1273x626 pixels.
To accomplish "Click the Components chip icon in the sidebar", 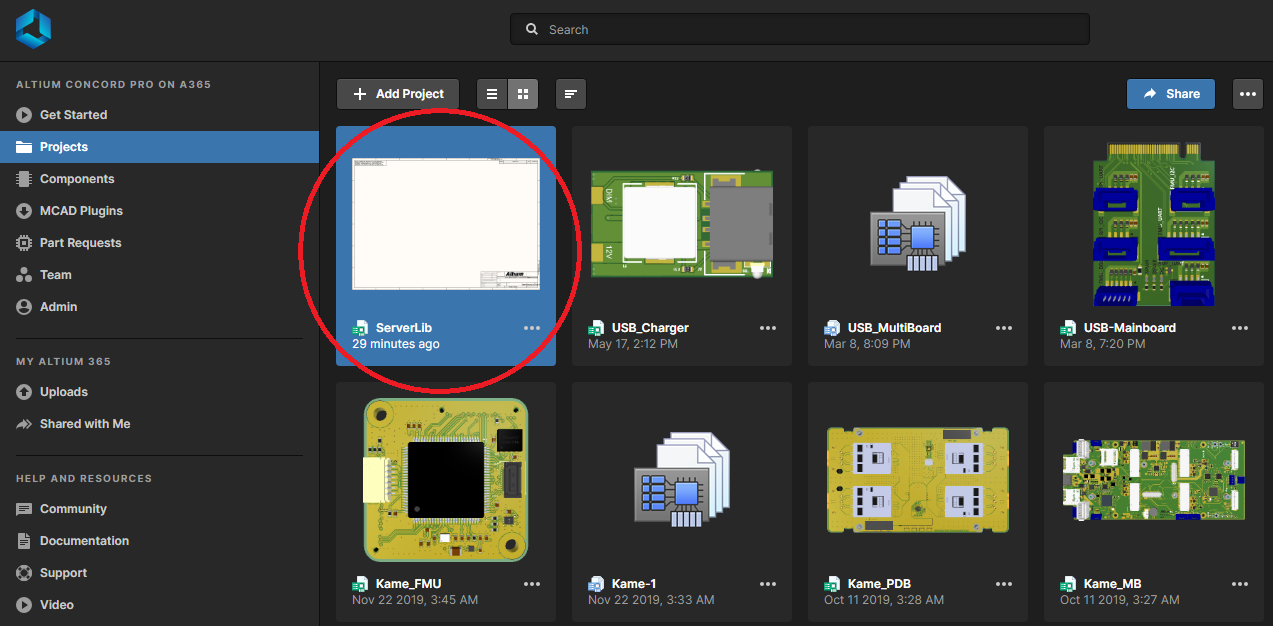I will point(24,179).
